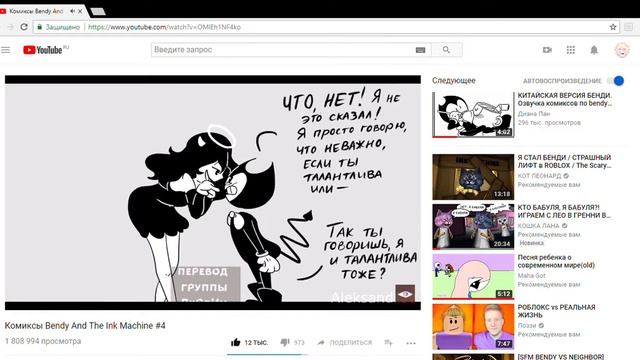
Task: Click the secure lock site info icon
Action: (x=40, y=27)
